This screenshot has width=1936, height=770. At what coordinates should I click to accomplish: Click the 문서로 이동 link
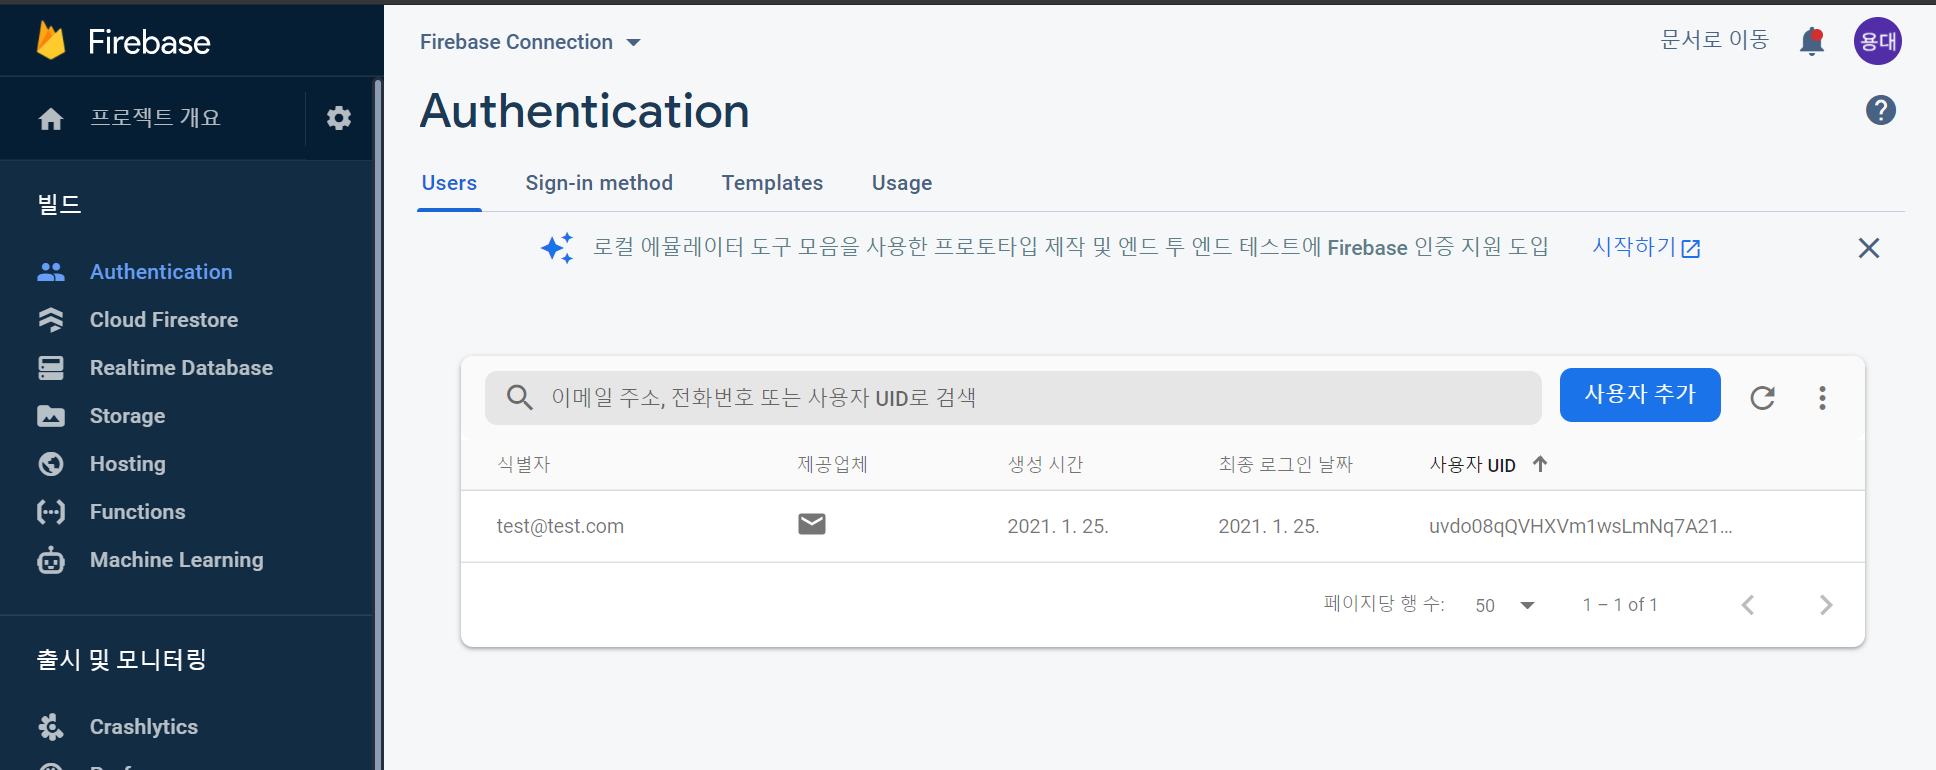tap(1715, 40)
